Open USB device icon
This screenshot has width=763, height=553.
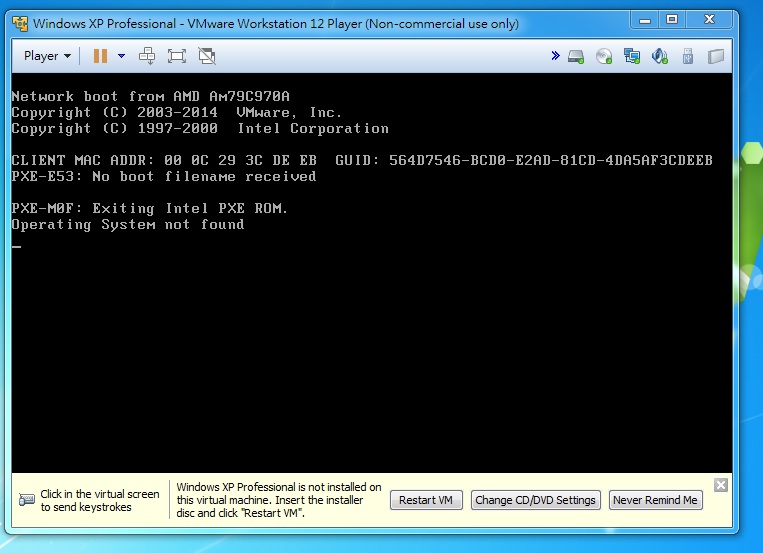pyautogui.click(x=688, y=56)
